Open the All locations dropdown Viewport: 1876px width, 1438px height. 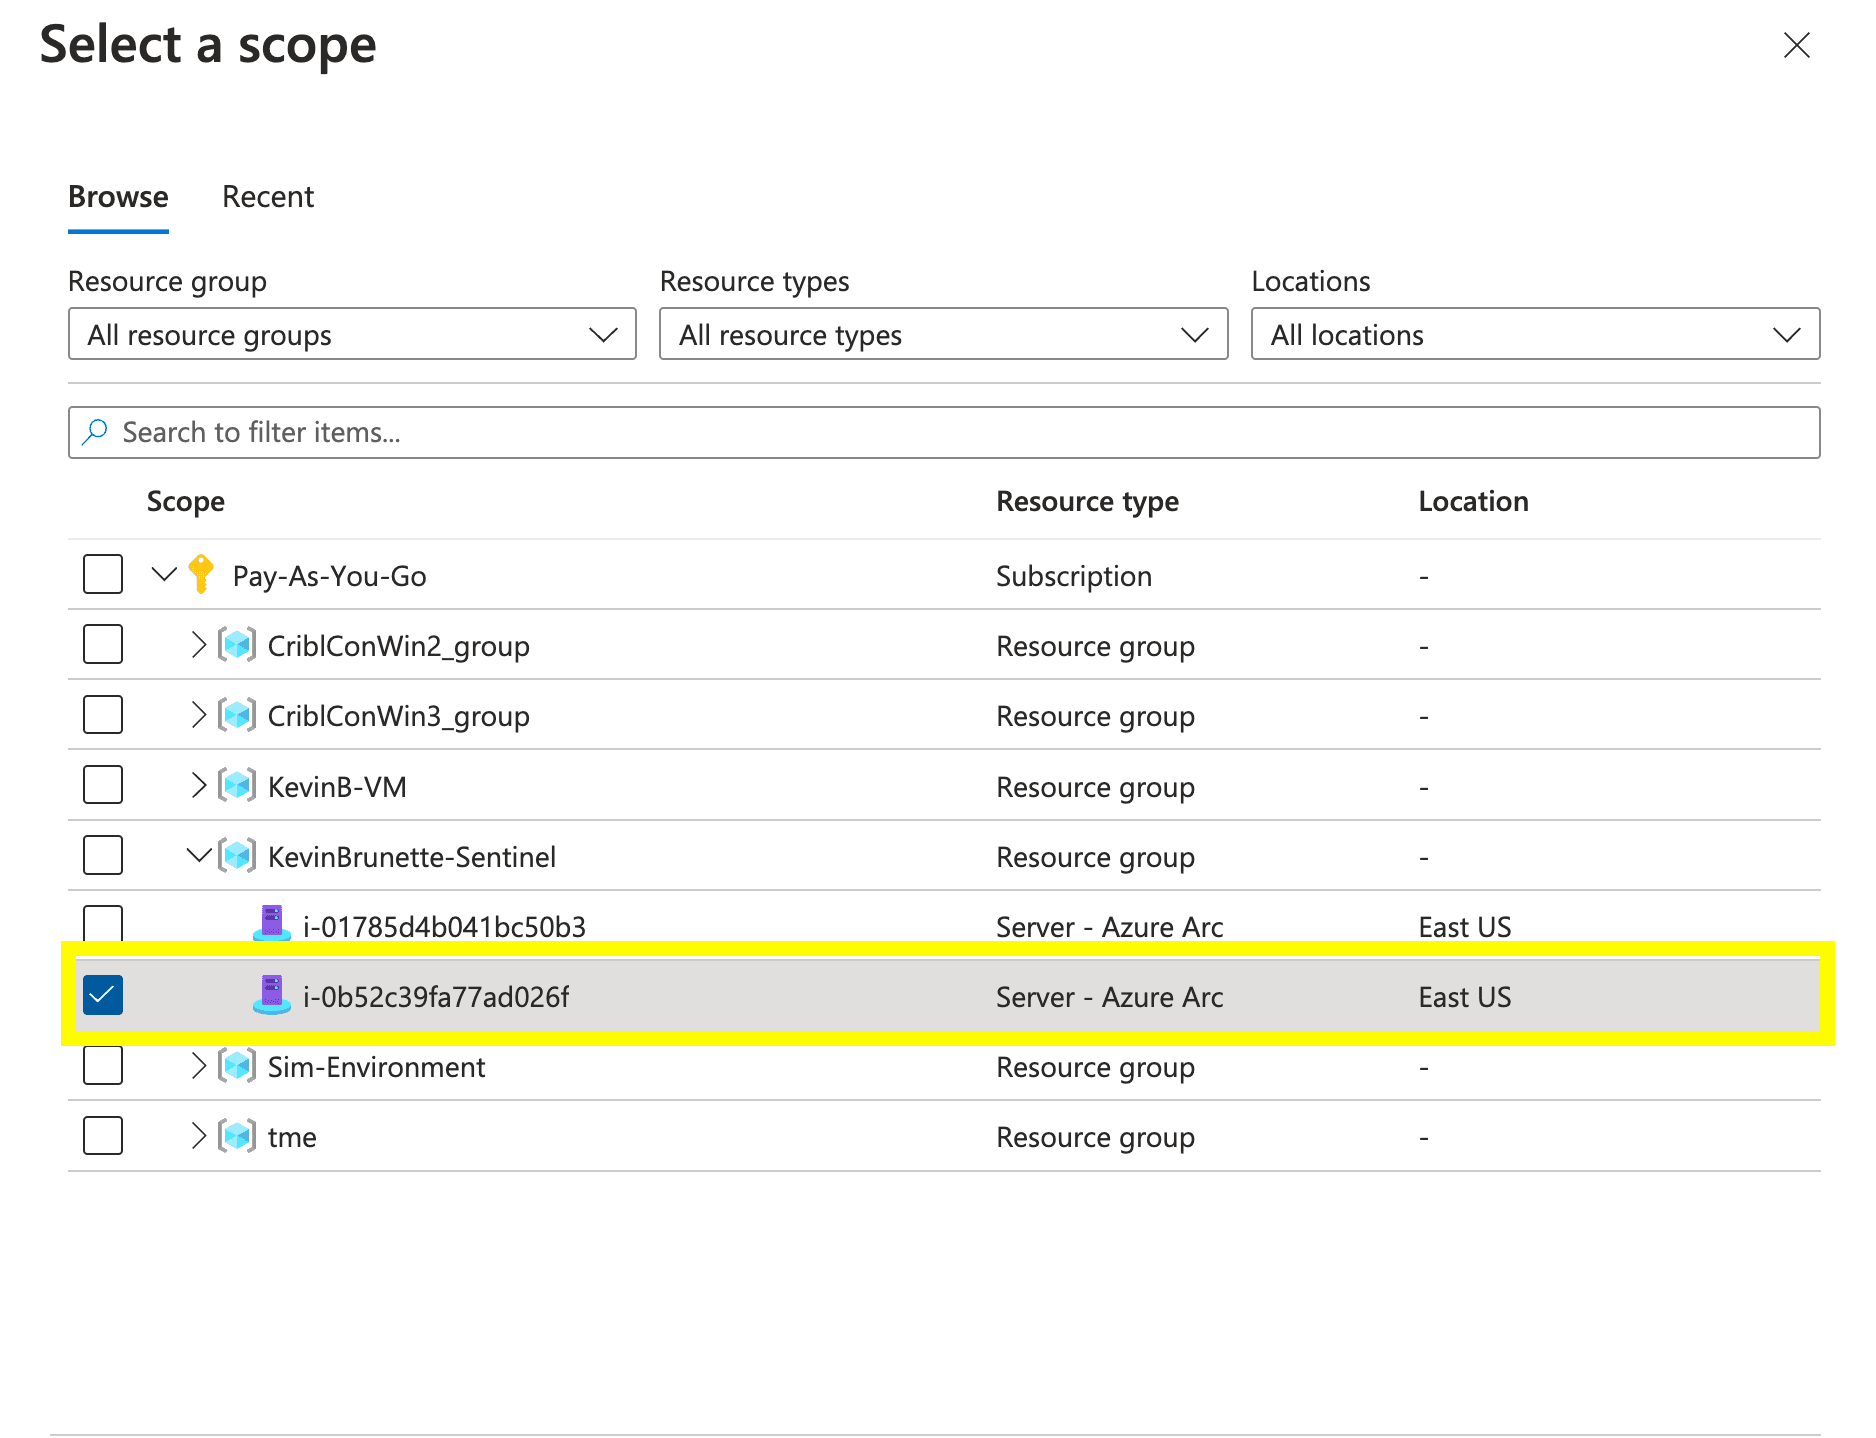1534,334
